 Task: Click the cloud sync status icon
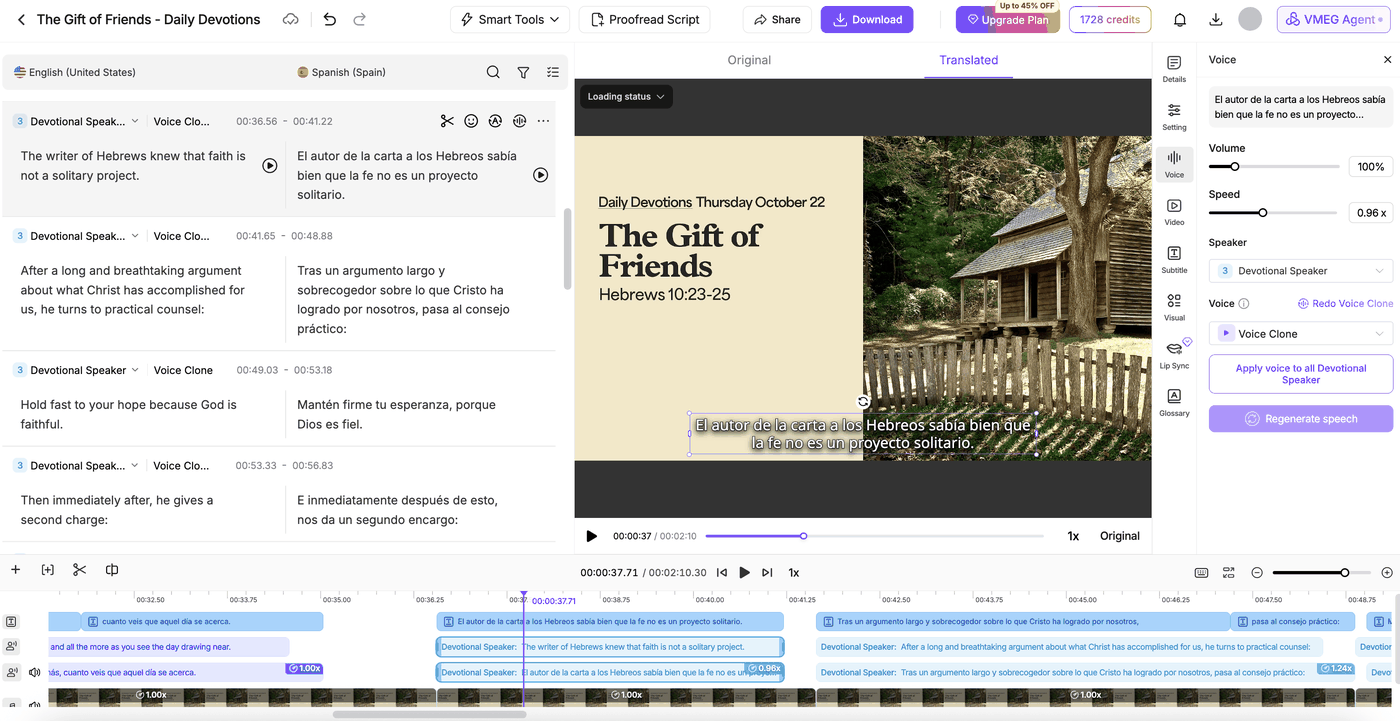pos(290,19)
